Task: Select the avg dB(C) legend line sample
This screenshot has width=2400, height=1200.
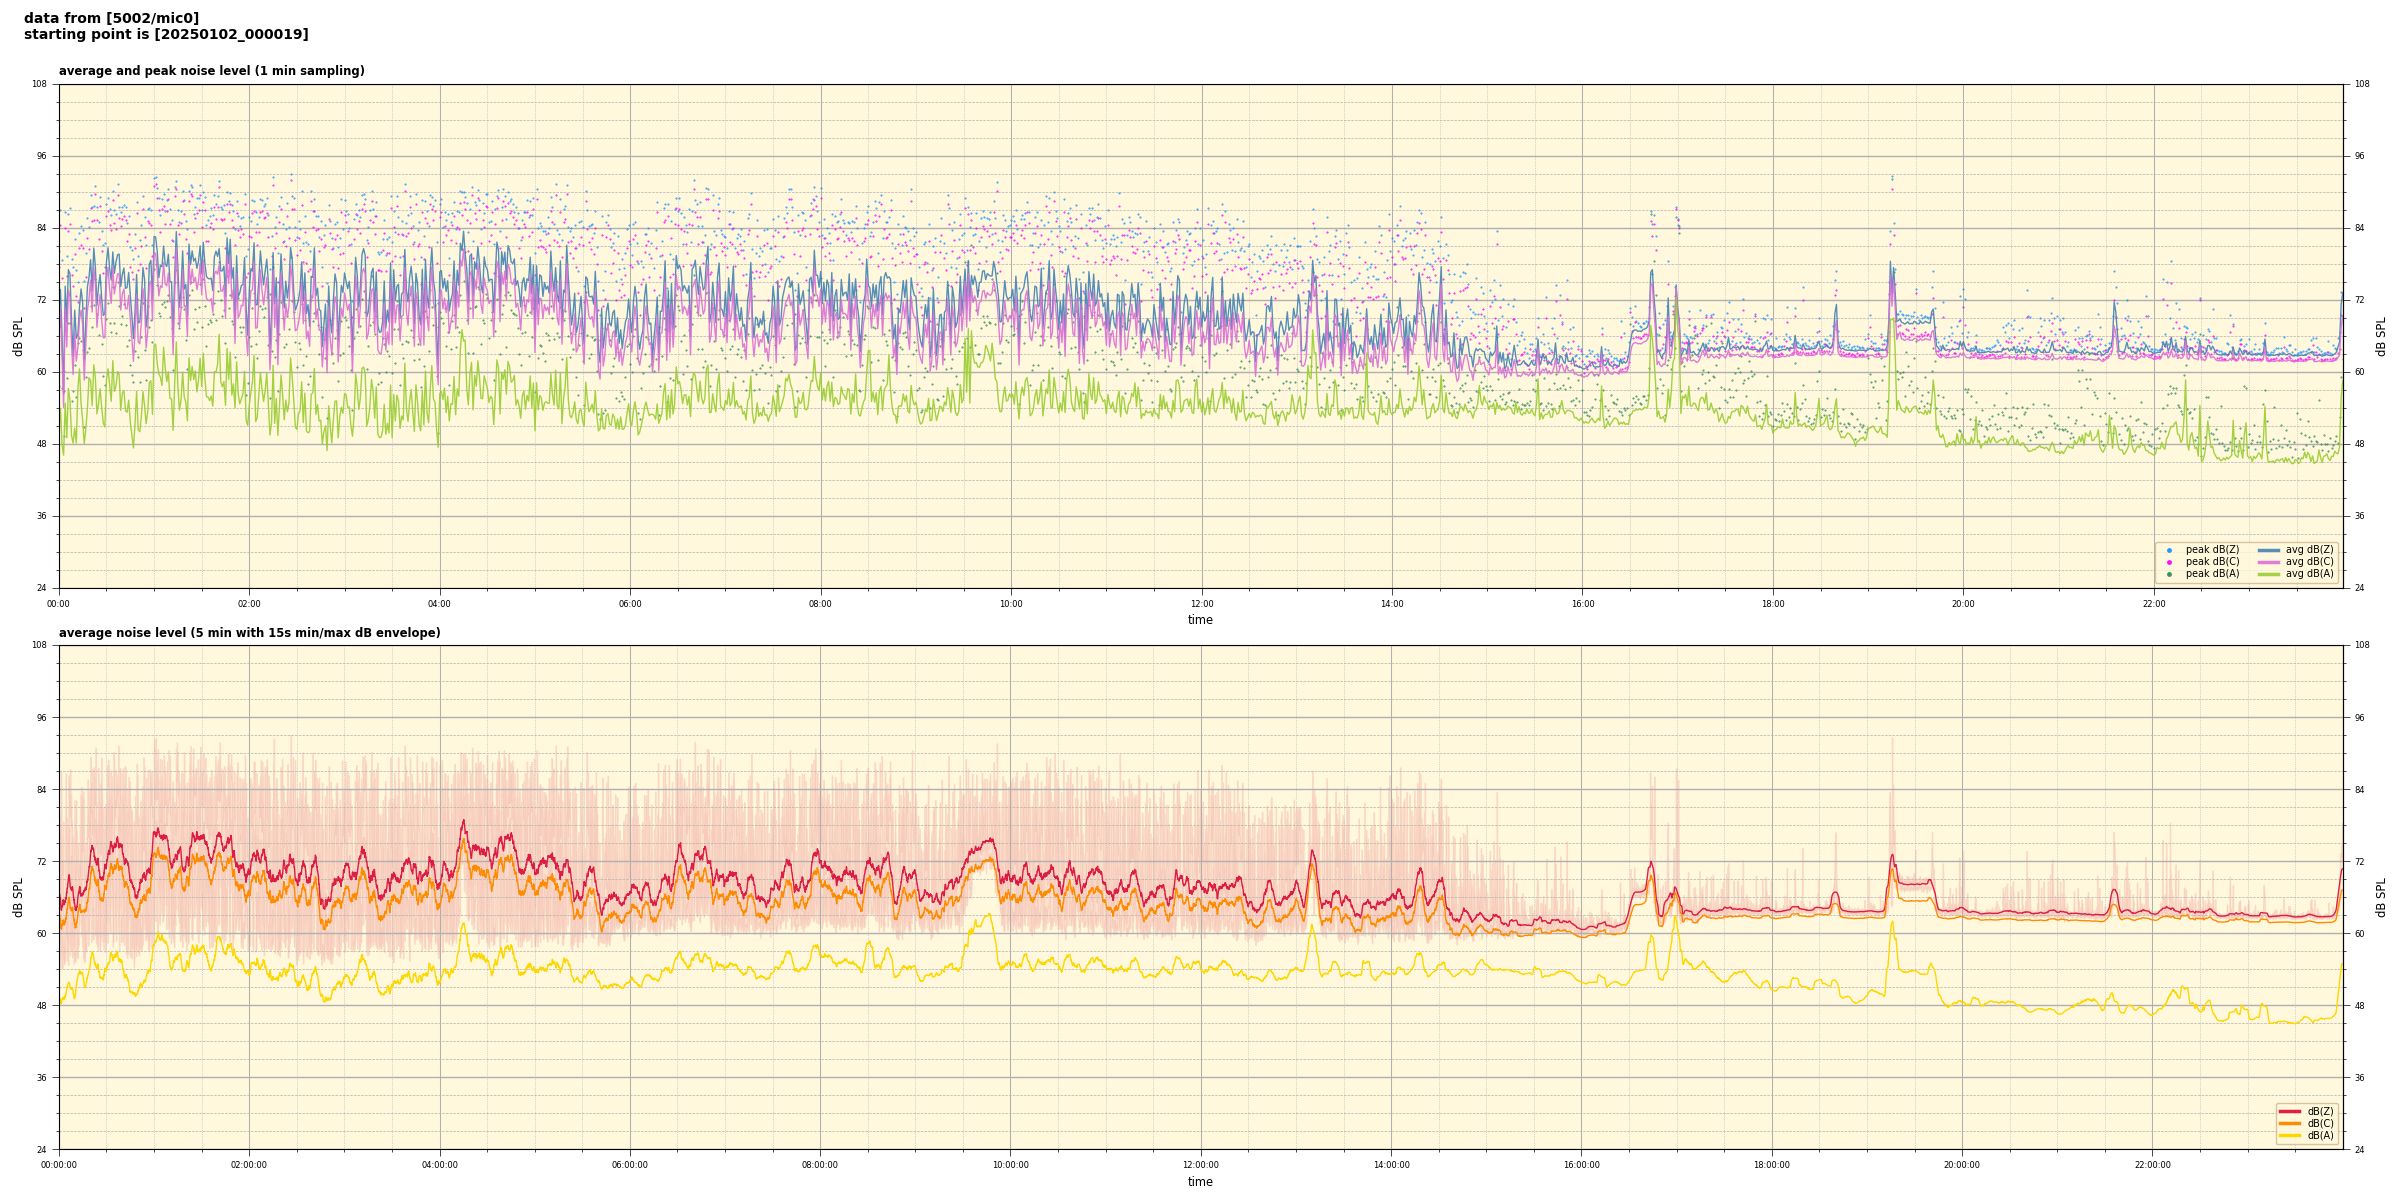Action: click(x=2269, y=562)
